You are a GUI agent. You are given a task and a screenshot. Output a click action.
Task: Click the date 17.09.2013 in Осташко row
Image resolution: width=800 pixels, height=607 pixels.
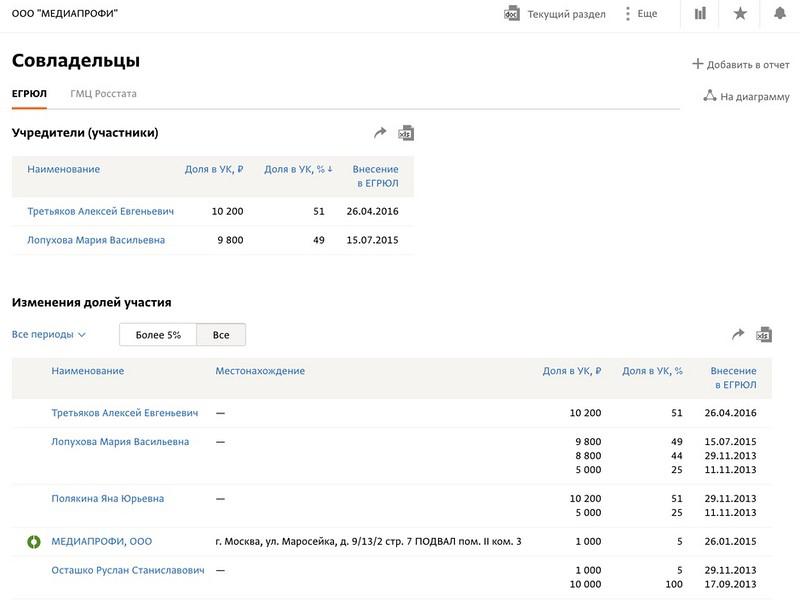click(x=731, y=584)
